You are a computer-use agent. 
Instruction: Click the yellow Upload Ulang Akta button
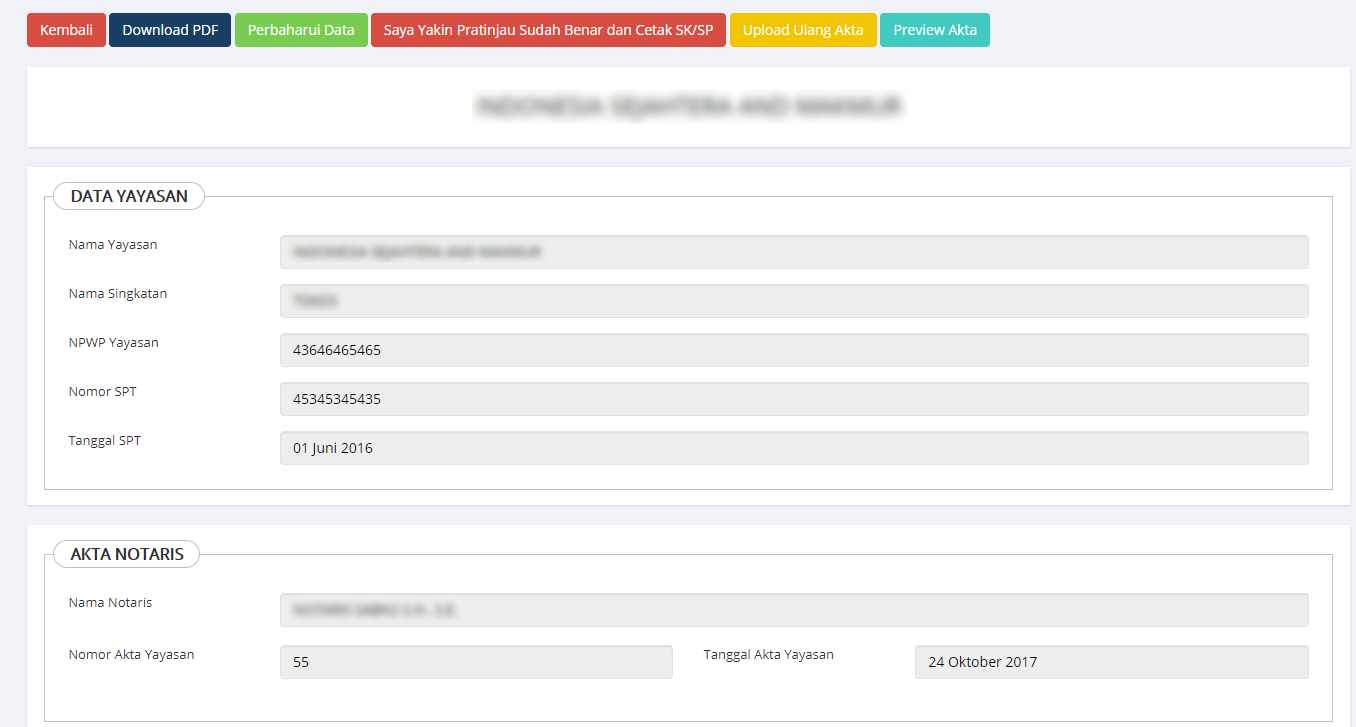[x=803, y=30]
